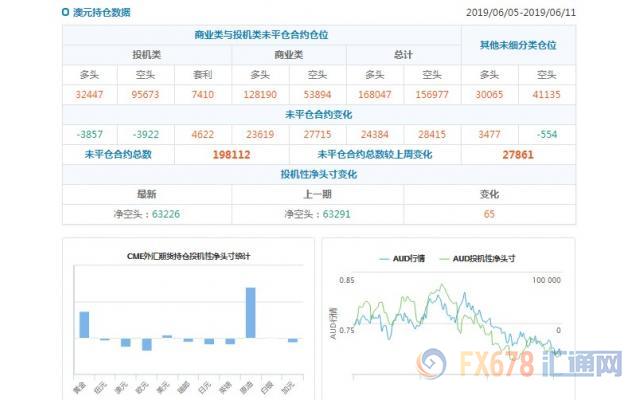Click the tallest blue bar in CME chart
The image size is (640, 400).
251,313
